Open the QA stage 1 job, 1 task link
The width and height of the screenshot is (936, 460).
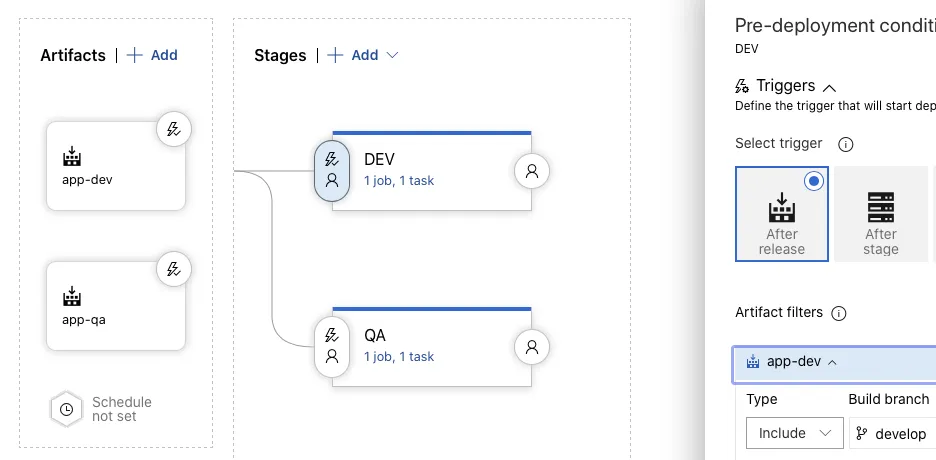click(399, 357)
